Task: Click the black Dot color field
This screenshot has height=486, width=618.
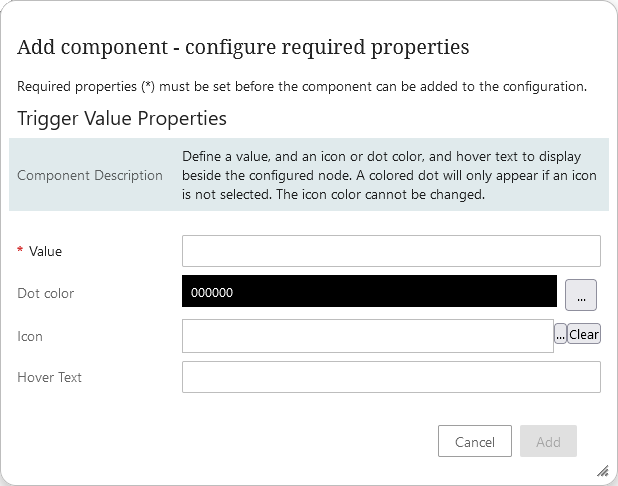Action: tap(369, 291)
